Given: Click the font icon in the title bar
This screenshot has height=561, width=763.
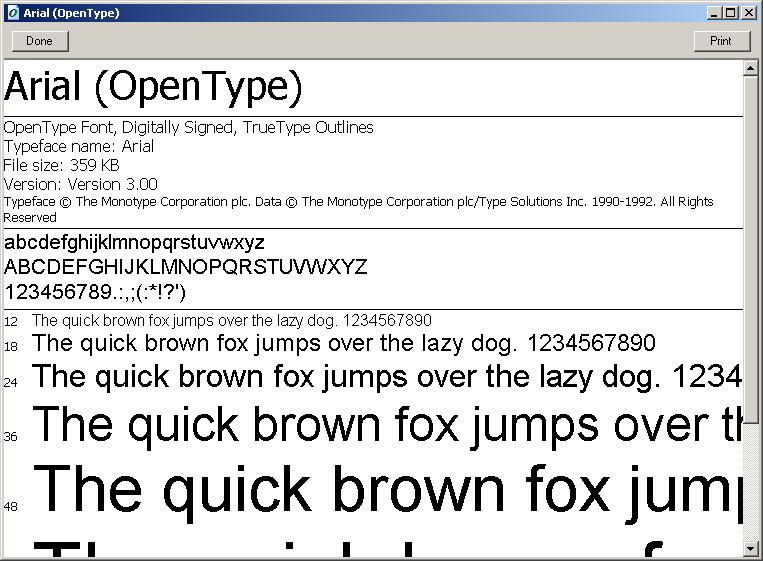Looking at the screenshot, I should click(13, 13).
